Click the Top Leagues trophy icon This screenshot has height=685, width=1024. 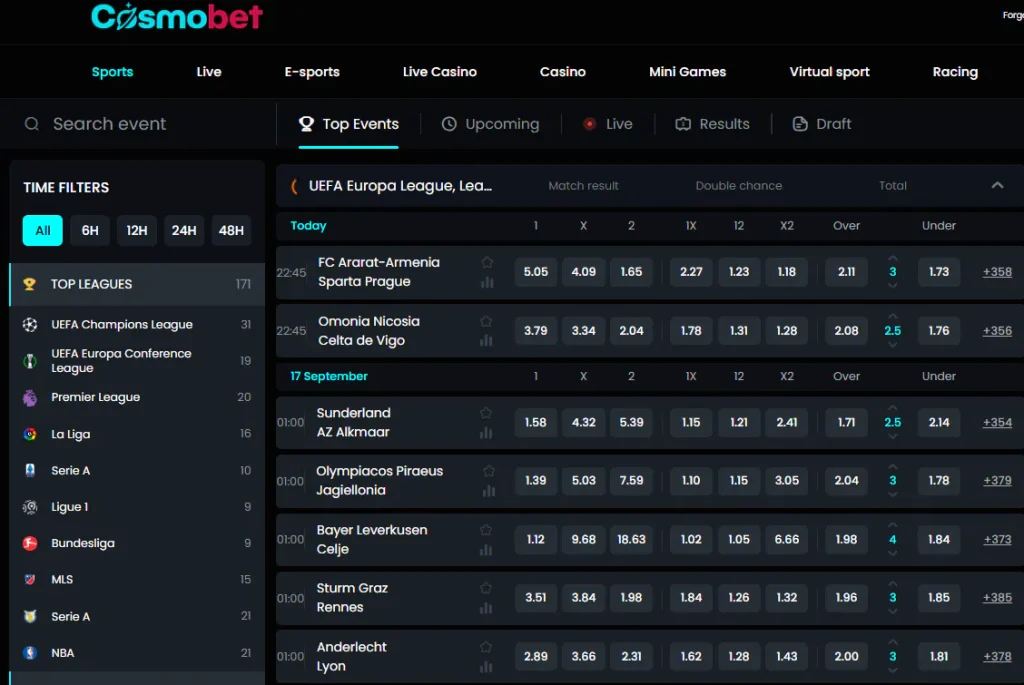29,284
